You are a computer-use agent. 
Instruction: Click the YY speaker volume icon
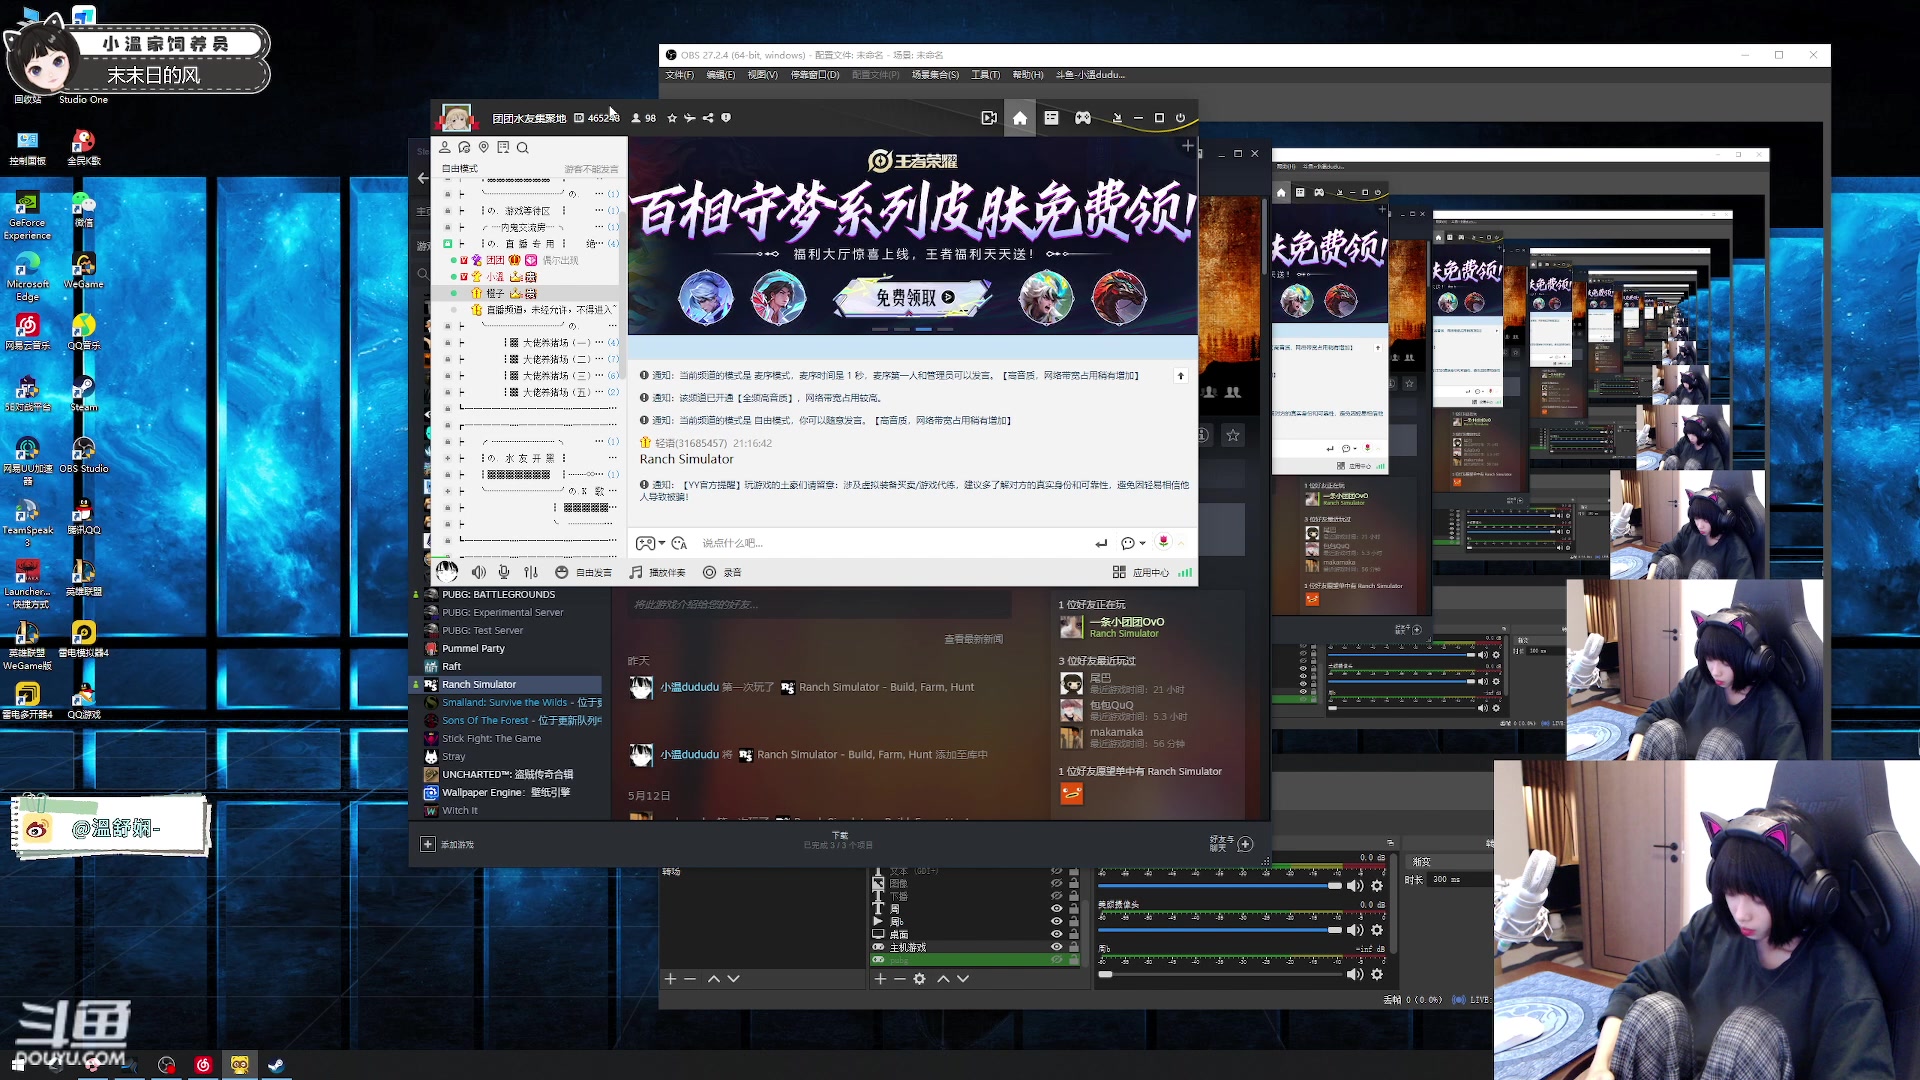[x=479, y=572]
